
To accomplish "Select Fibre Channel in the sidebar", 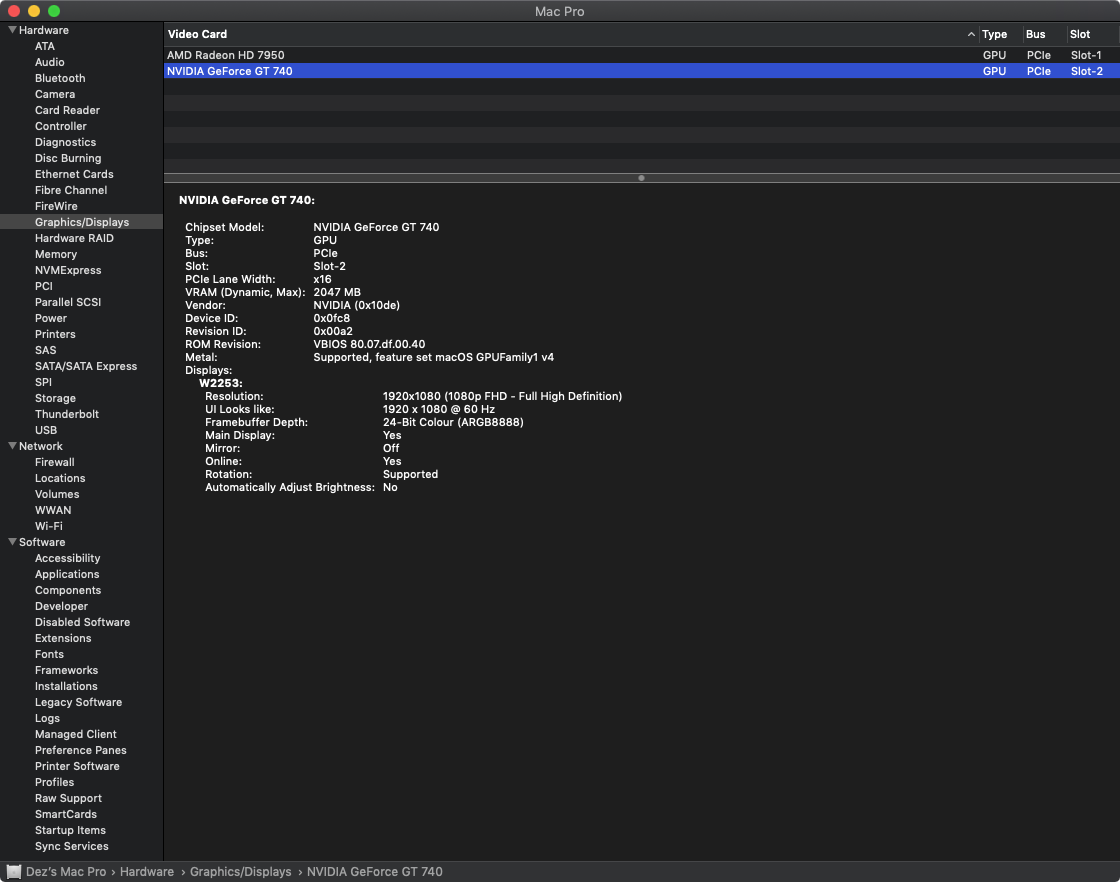I will (71, 190).
